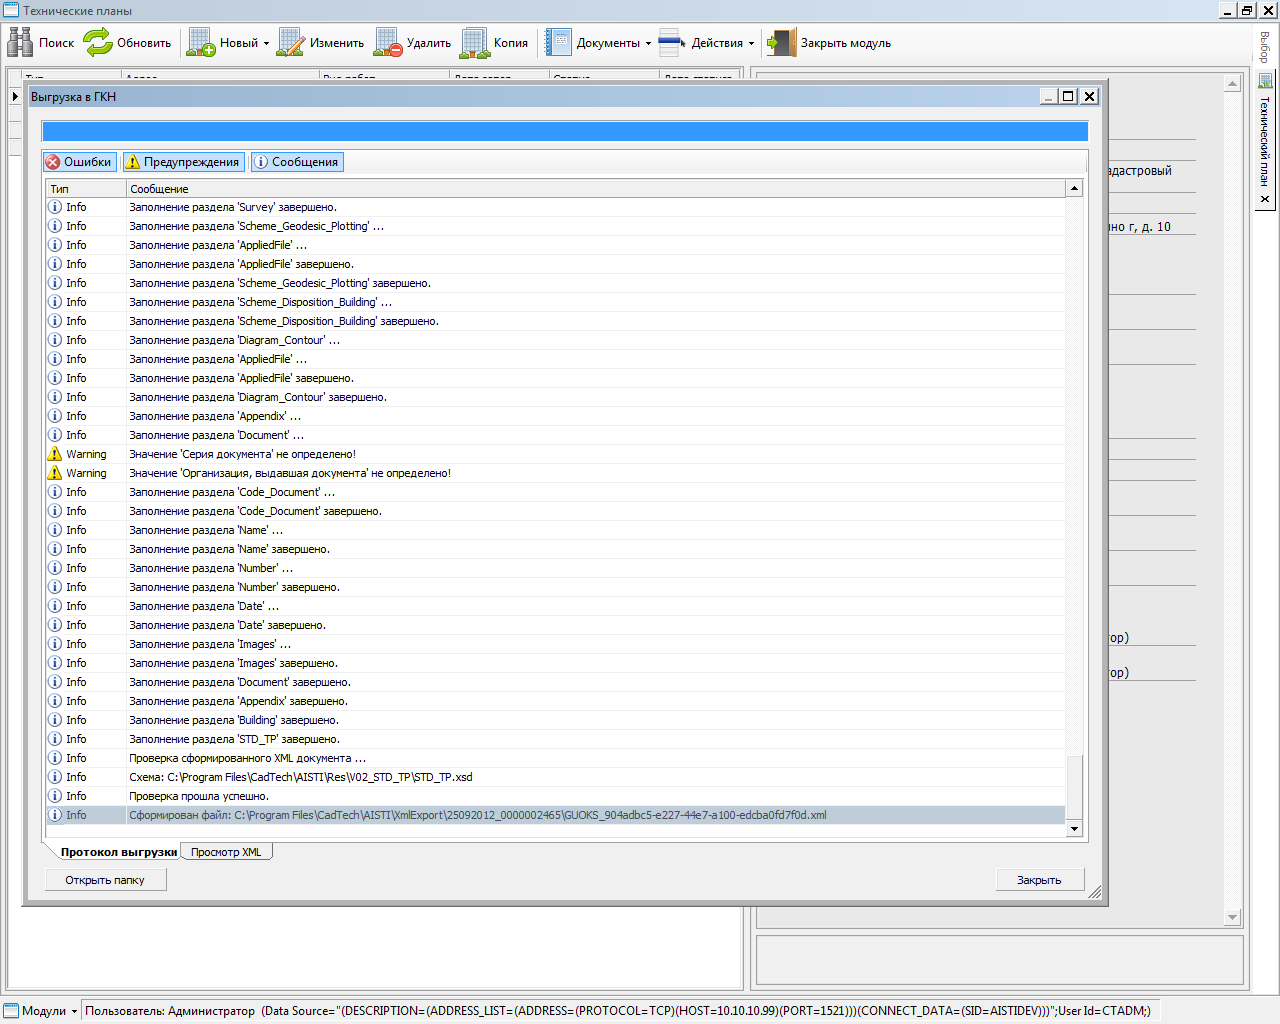Select the Протокол выгрузки tab

pos(118,852)
